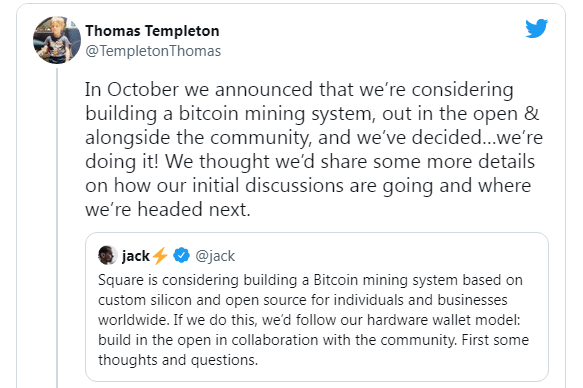The height and width of the screenshot is (388, 583).
Task: Click 'we're headed next.' at the tweet's end
Action: point(168,210)
